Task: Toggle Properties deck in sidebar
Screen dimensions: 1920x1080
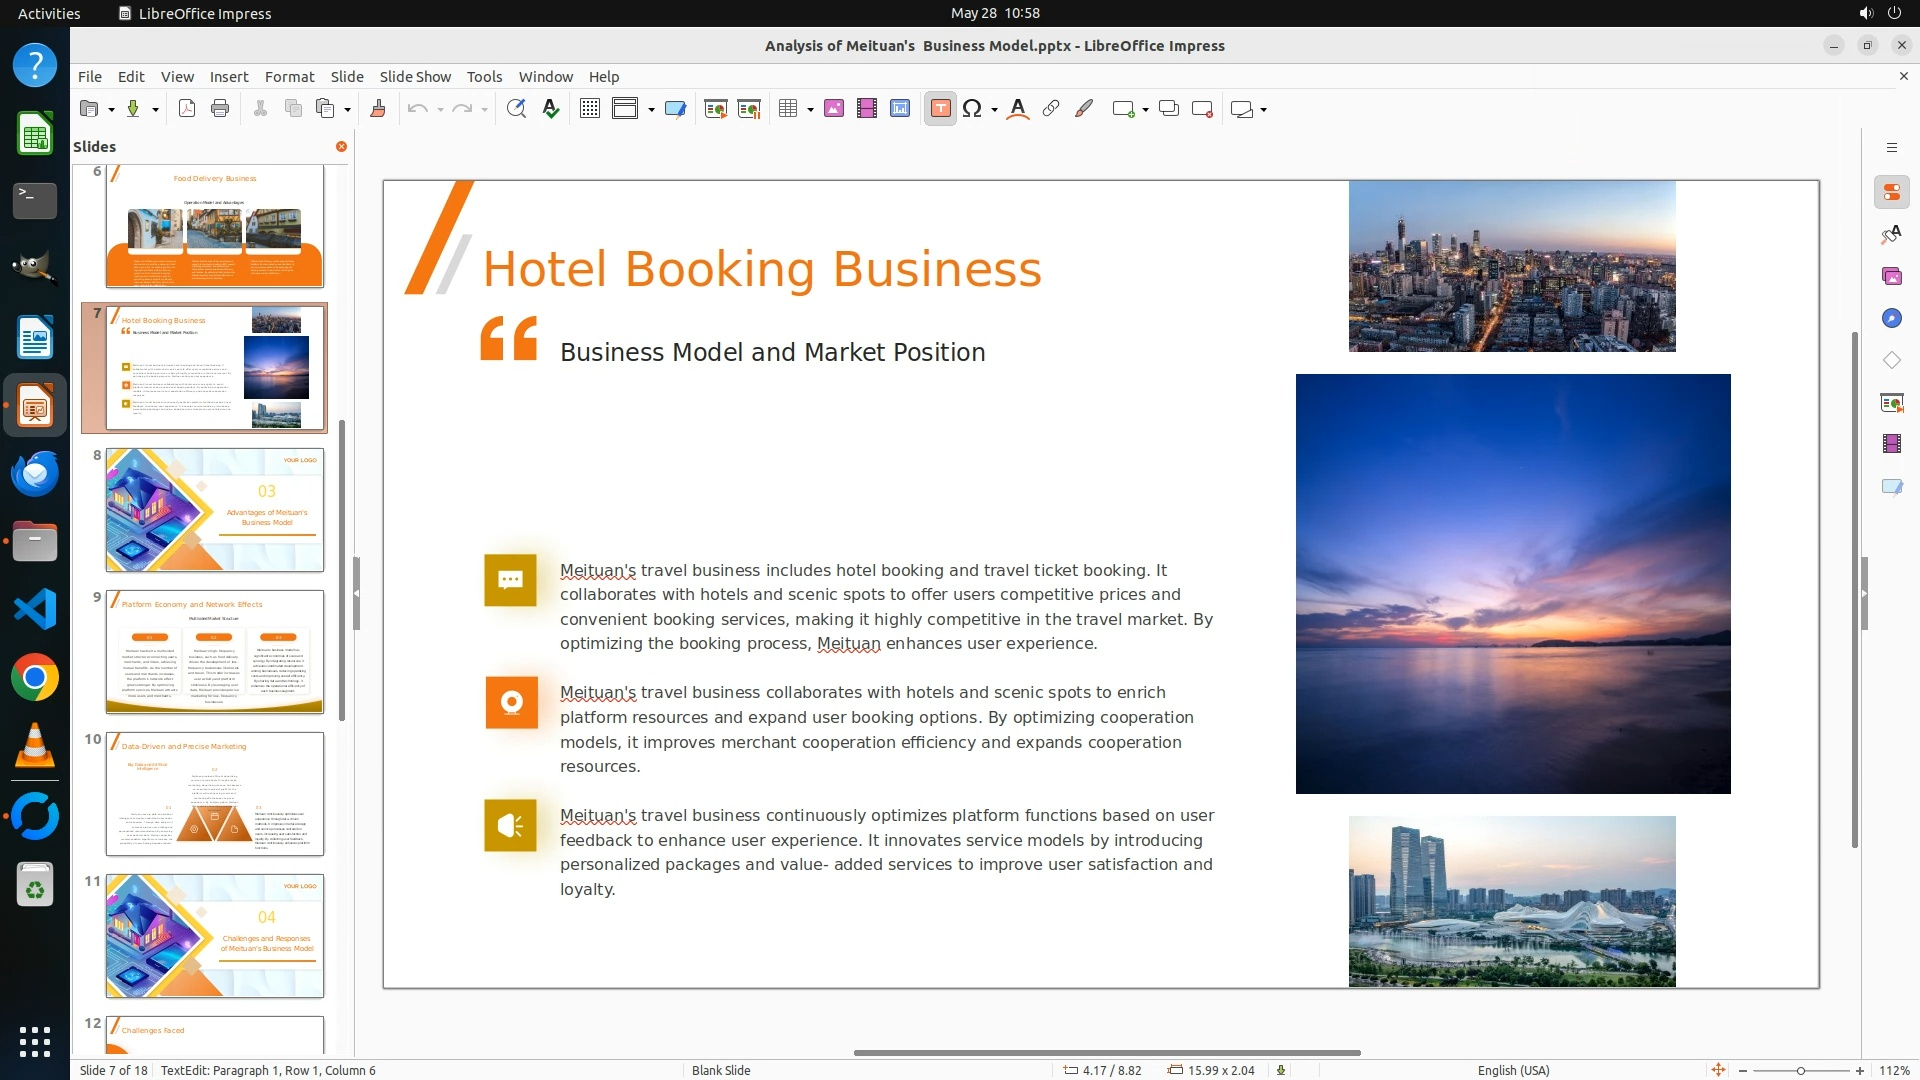Action: tap(1891, 192)
